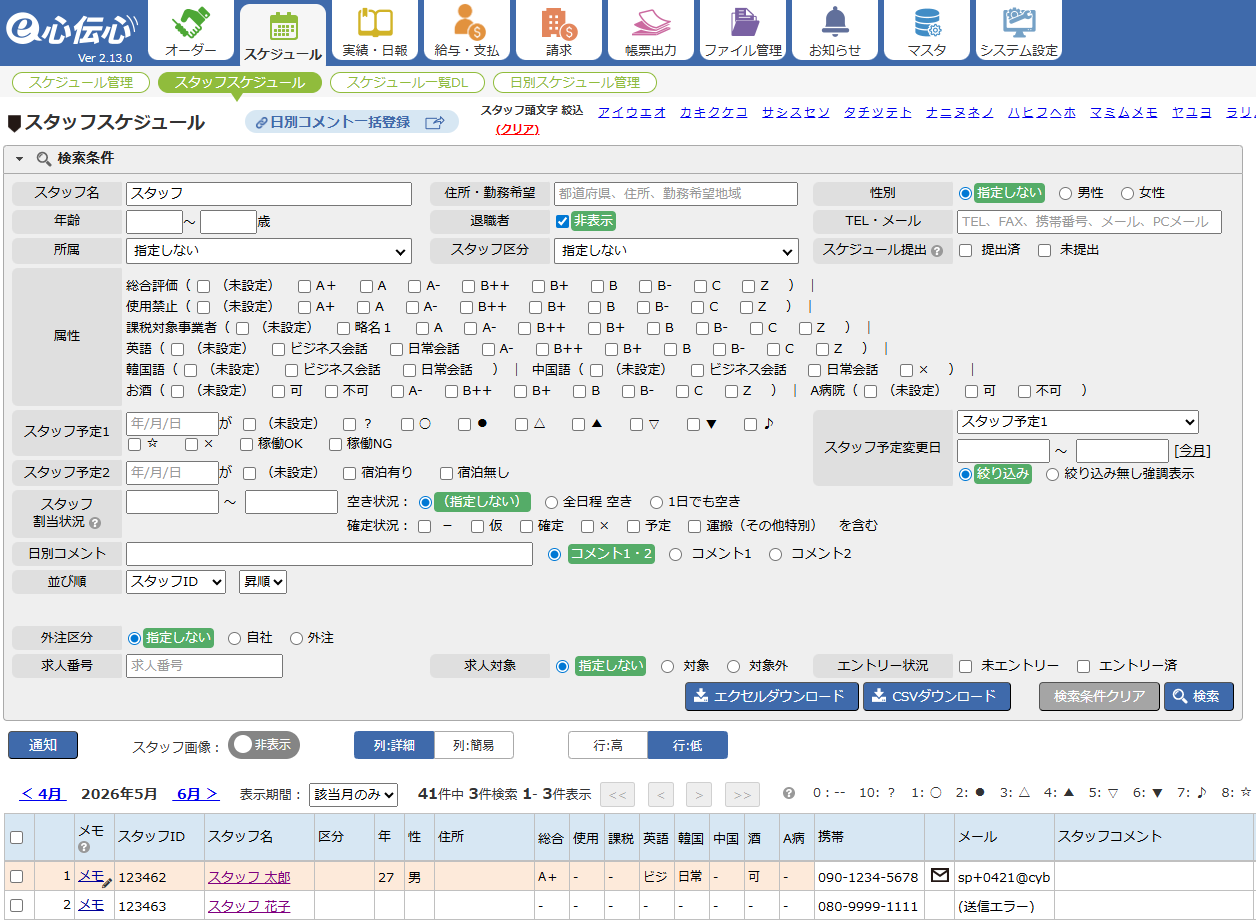Viewport: 1256px width, 920px height.
Task: Open スタッフ予定1 change-date dropdown
Action: [x=1077, y=422]
